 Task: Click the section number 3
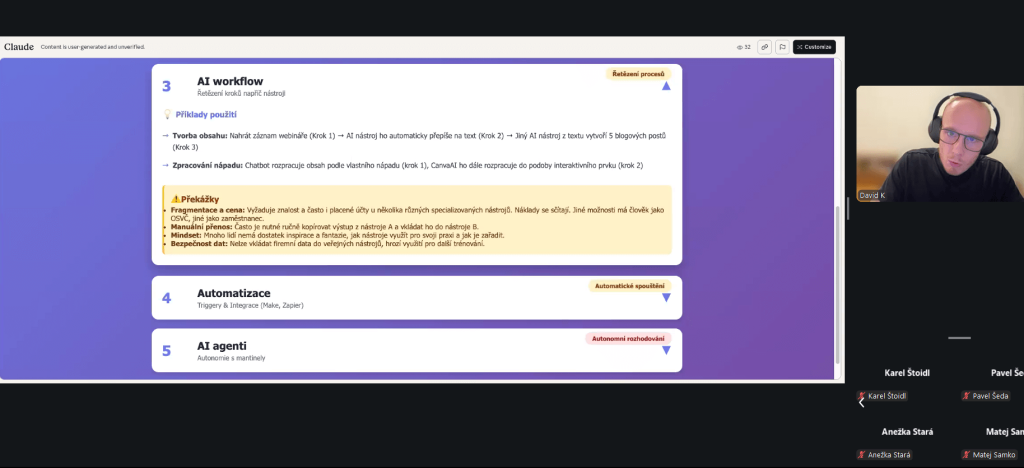click(166, 87)
